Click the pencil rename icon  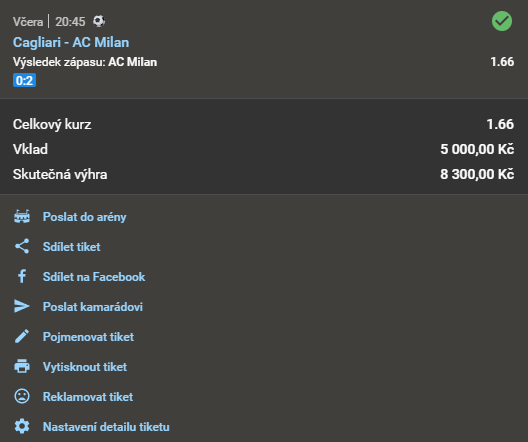[22, 336]
